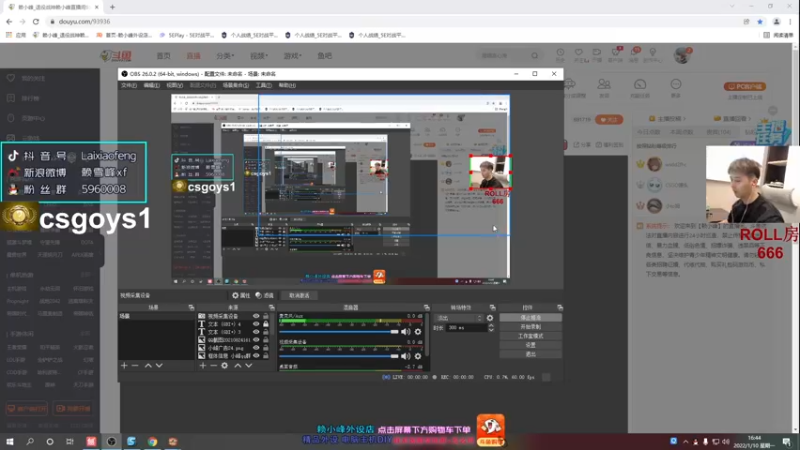Open 滤镜 filters for the selected source
Viewport: 800px width, 450px height.
pyautogui.click(x=264, y=295)
